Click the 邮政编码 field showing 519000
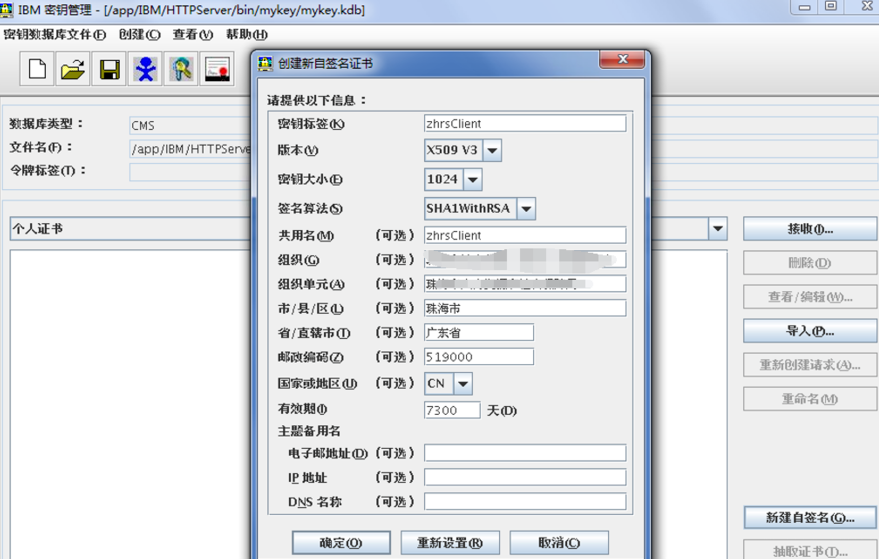879x559 pixels. tap(479, 357)
